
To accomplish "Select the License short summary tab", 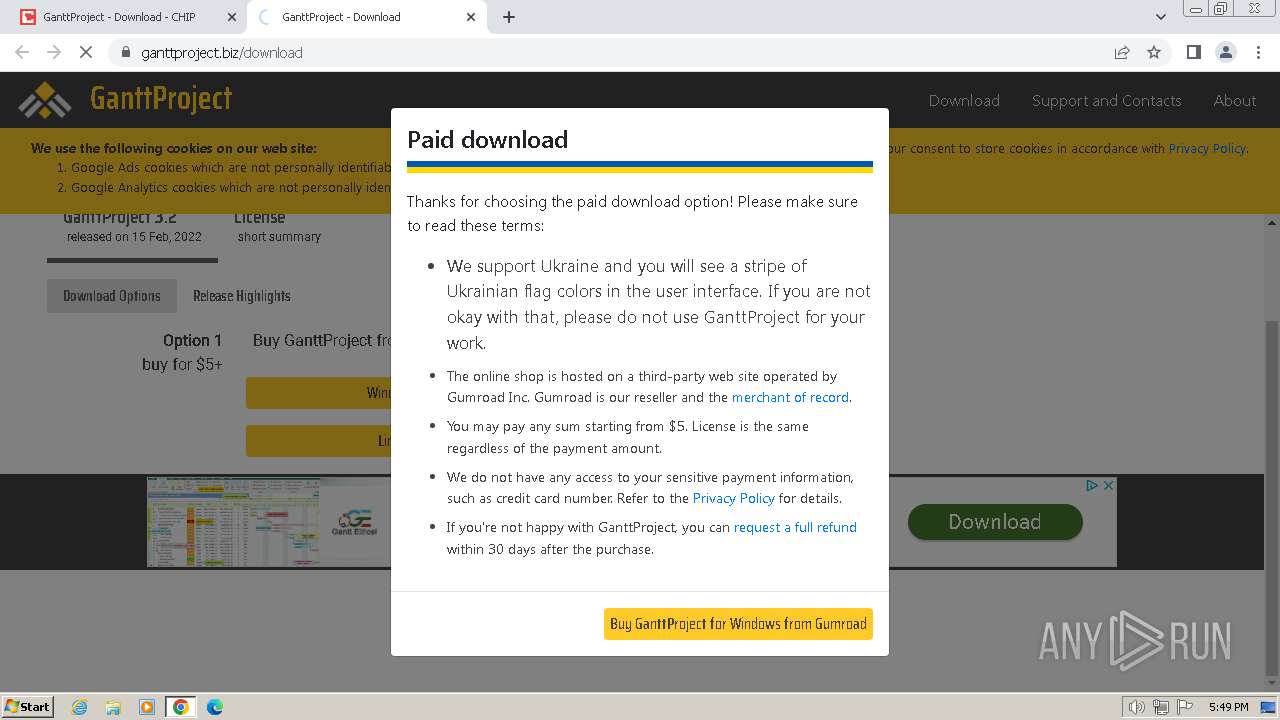I will 279,228.
